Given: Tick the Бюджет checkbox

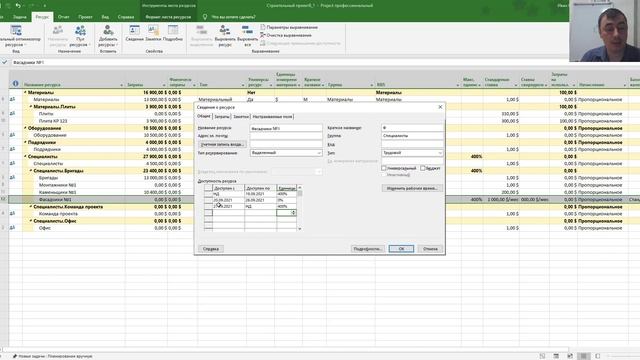Looking at the screenshot, I should [x=423, y=168].
